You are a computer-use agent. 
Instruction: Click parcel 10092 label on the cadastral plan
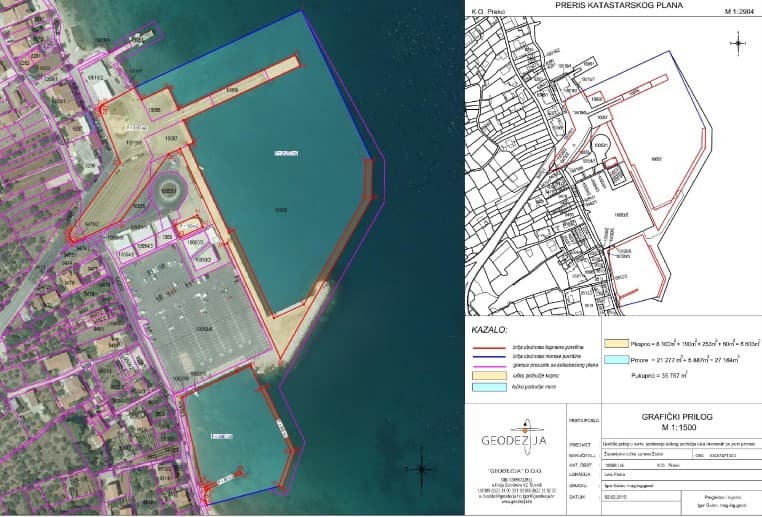[657, 159]
